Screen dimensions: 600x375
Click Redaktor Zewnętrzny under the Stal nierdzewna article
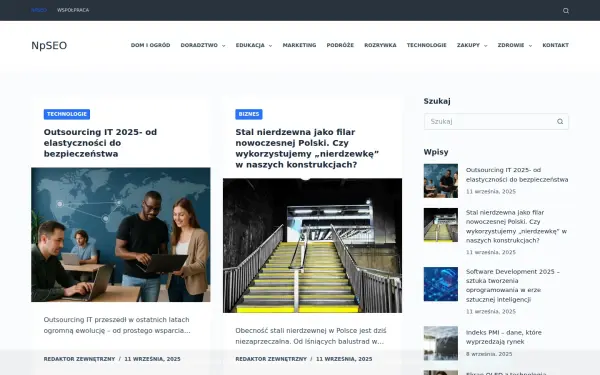pyautogui.click(x=271, y=359)
